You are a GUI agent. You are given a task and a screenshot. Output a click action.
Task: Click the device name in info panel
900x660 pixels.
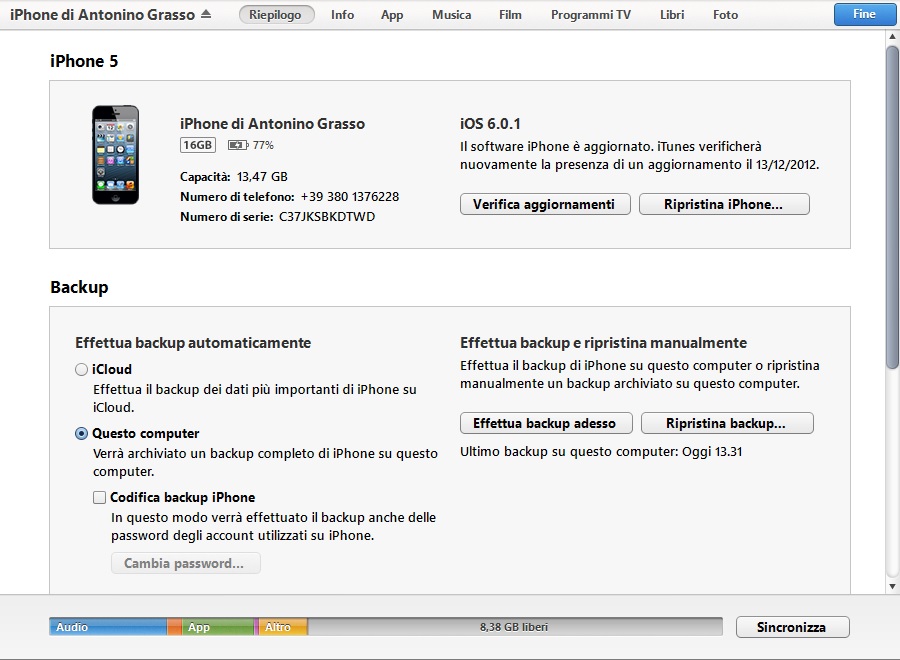click(273, 123)
